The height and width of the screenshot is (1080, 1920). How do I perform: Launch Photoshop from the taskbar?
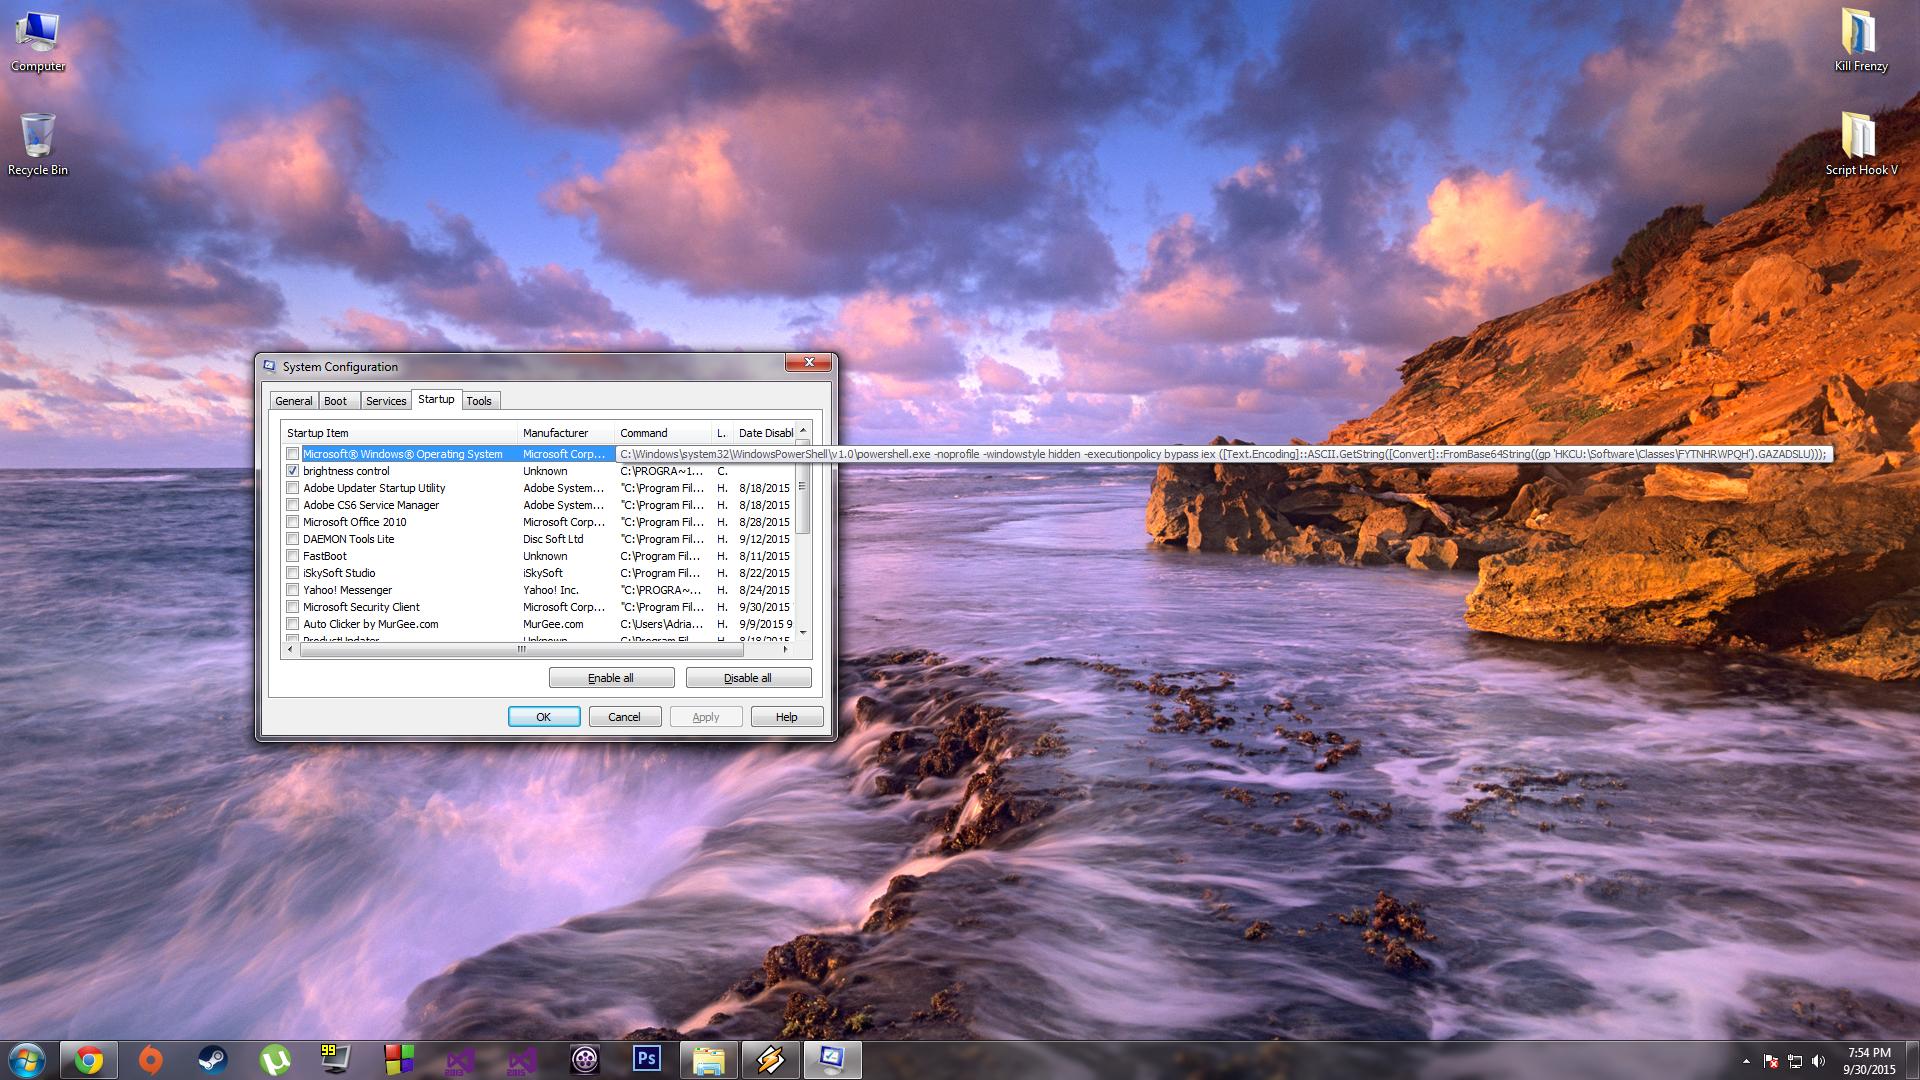pyautogui.click(x=647, y=1060)
